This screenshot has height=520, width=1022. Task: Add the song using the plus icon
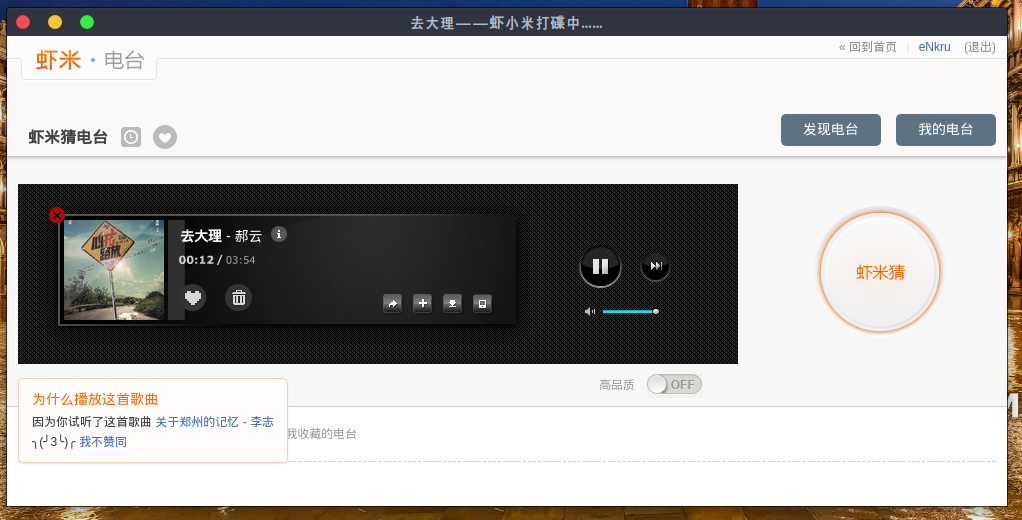422,303
